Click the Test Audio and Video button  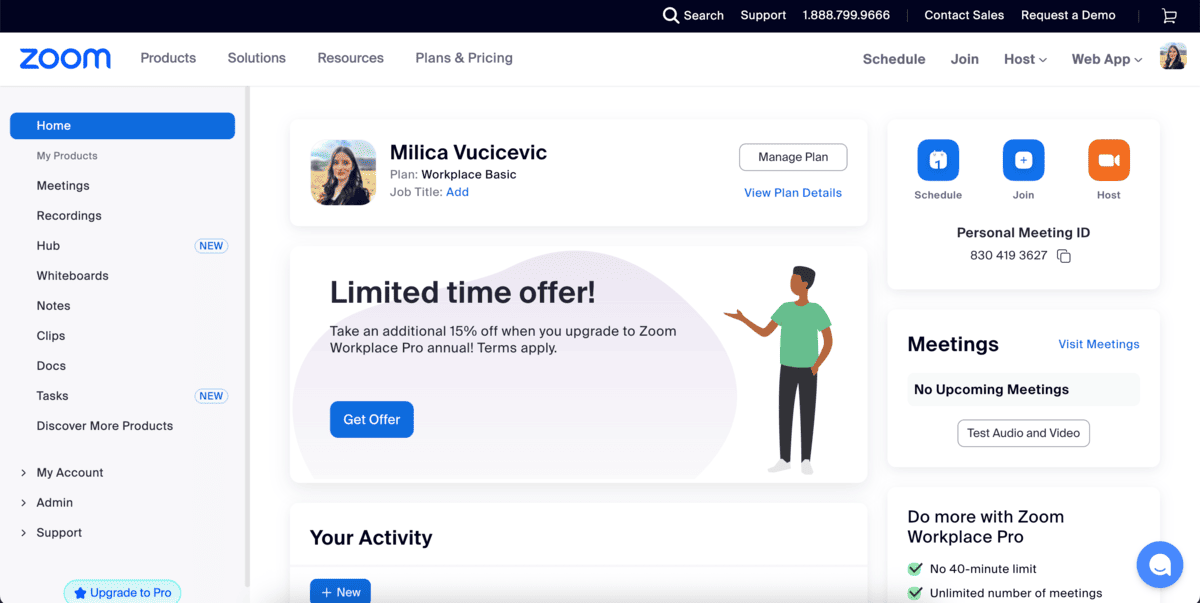(1023, 433)
